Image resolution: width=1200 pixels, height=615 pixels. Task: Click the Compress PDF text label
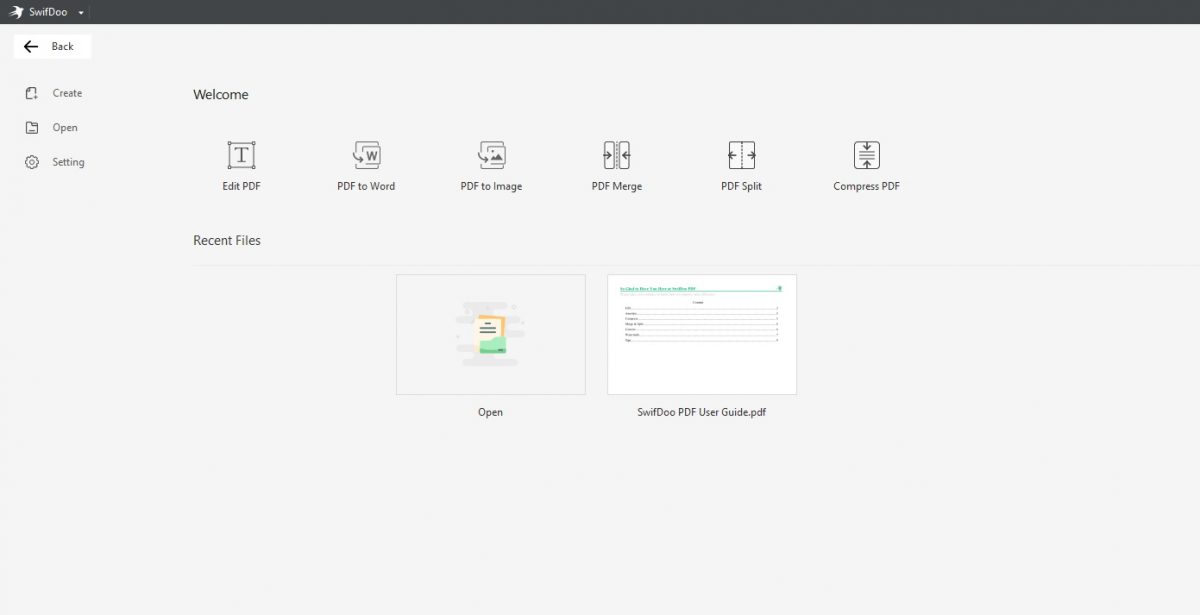point(866,186)
